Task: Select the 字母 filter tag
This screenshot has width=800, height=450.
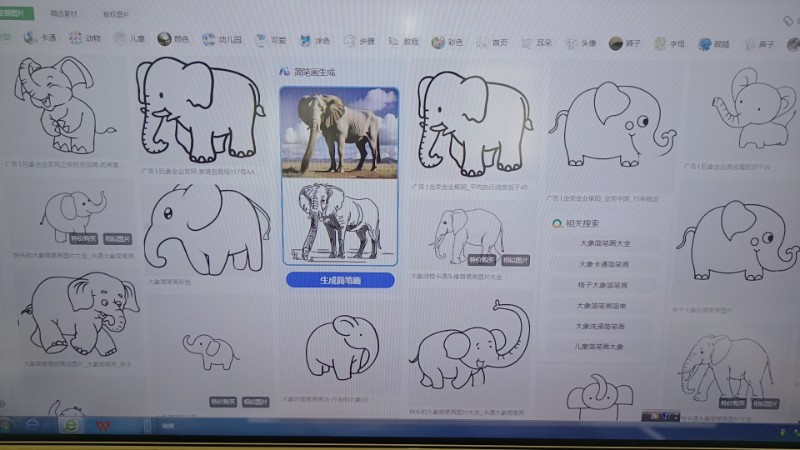Action: [x=669, y=44]
